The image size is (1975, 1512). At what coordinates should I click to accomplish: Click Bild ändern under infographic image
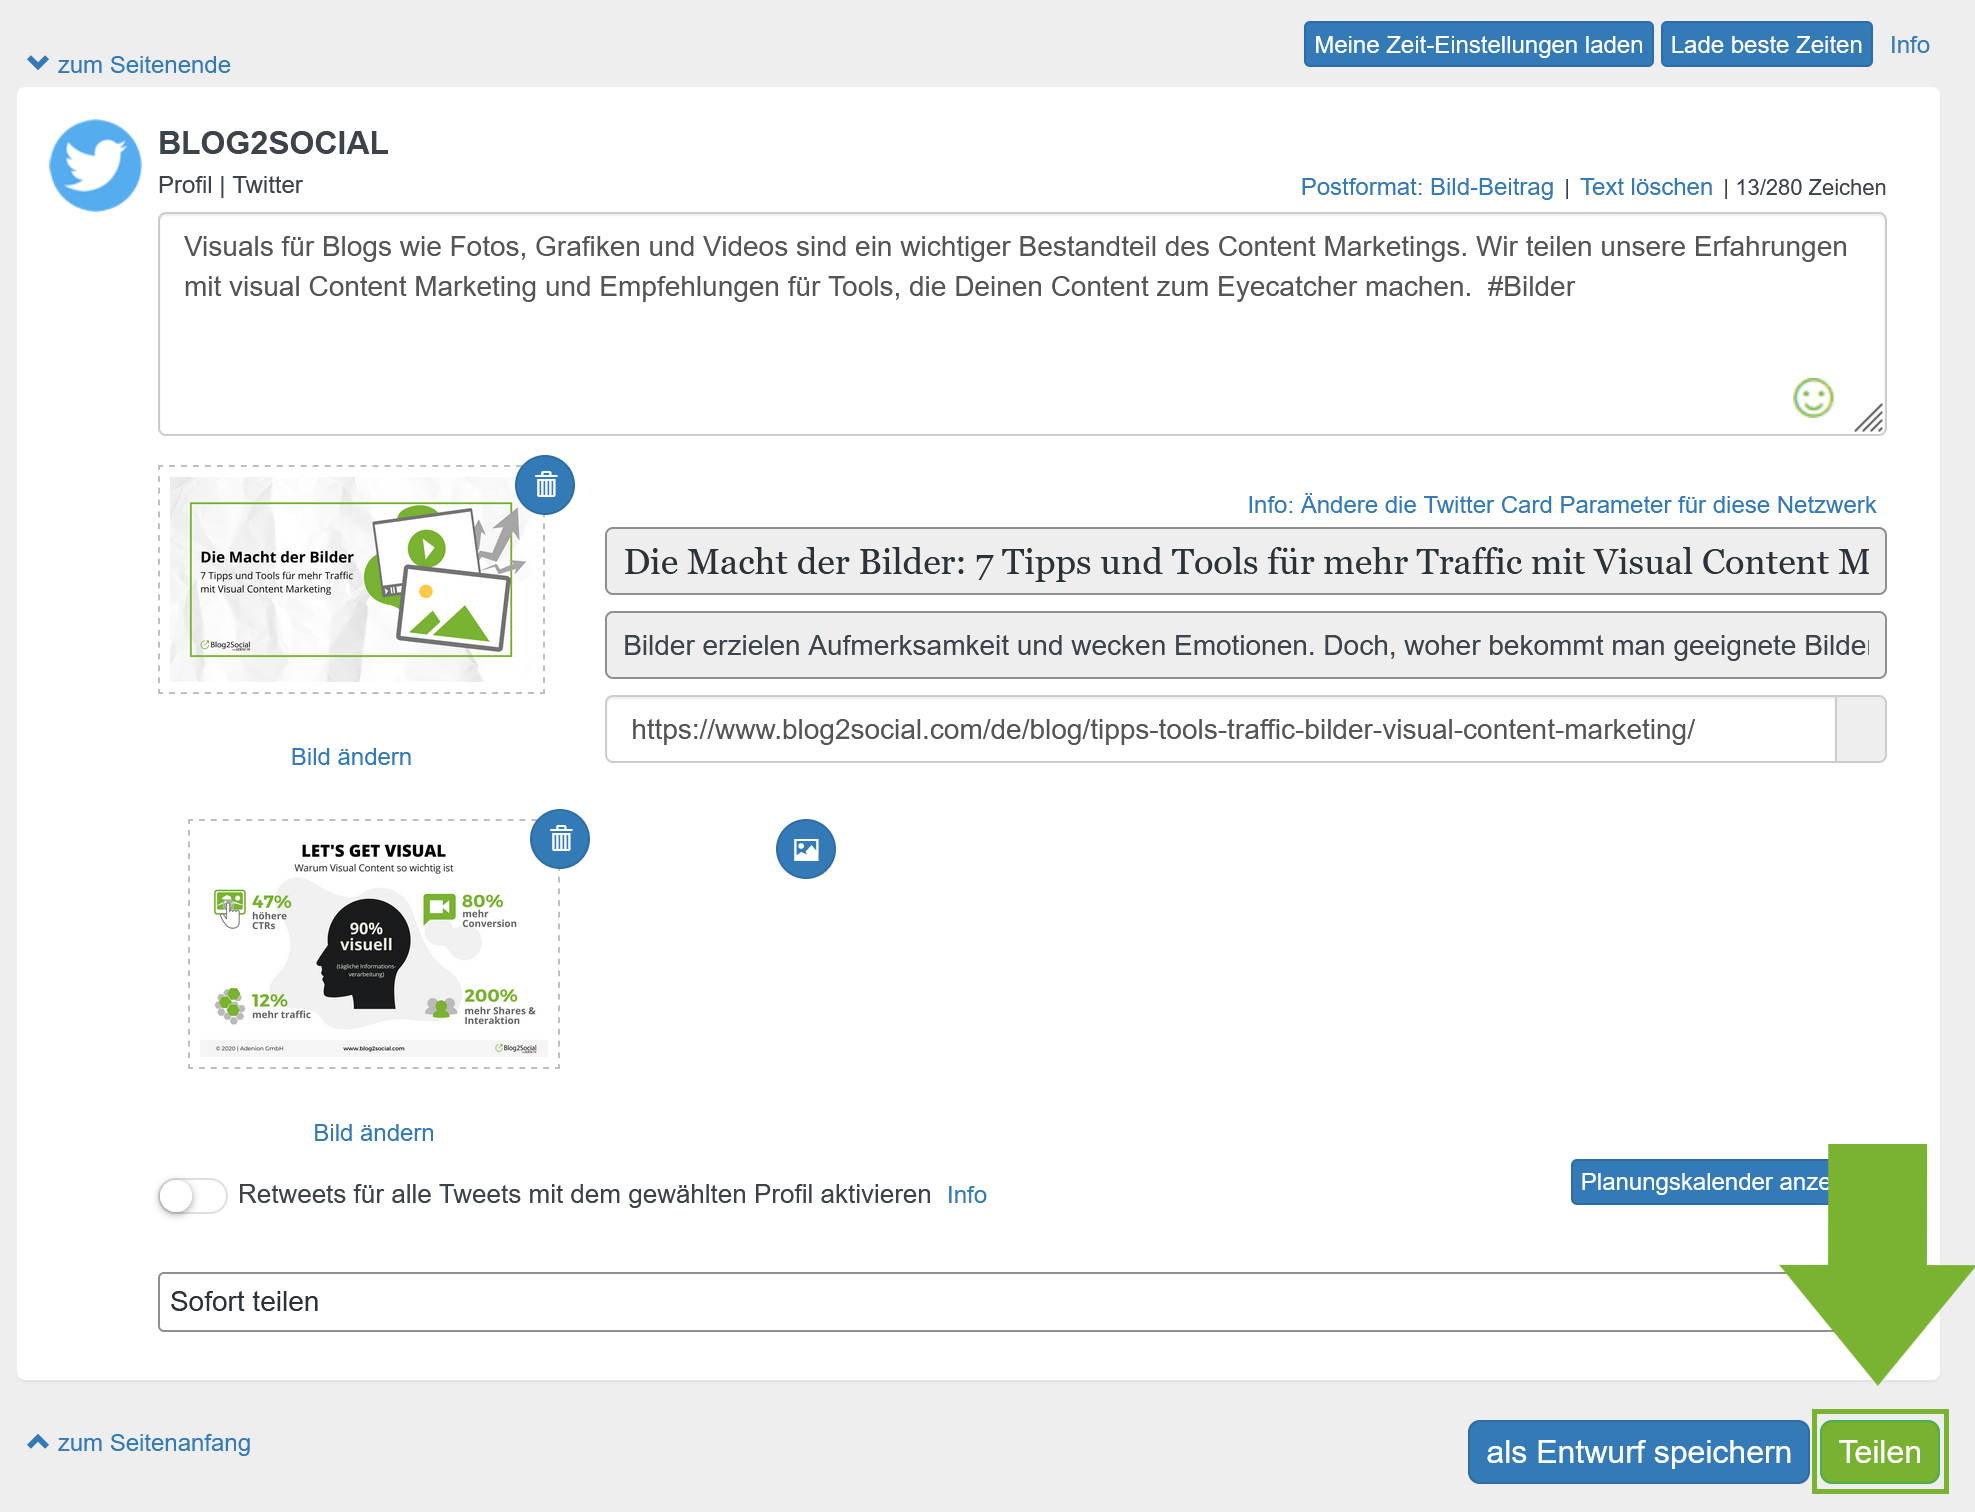pos(374,1133)
